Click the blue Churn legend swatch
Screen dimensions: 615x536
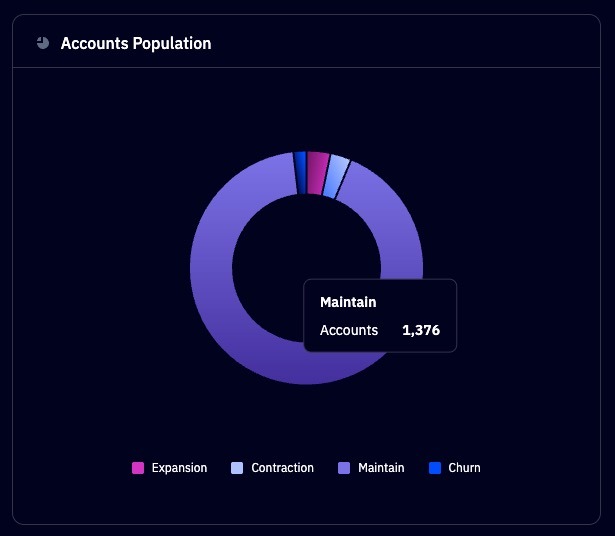(x=435, y=468)
